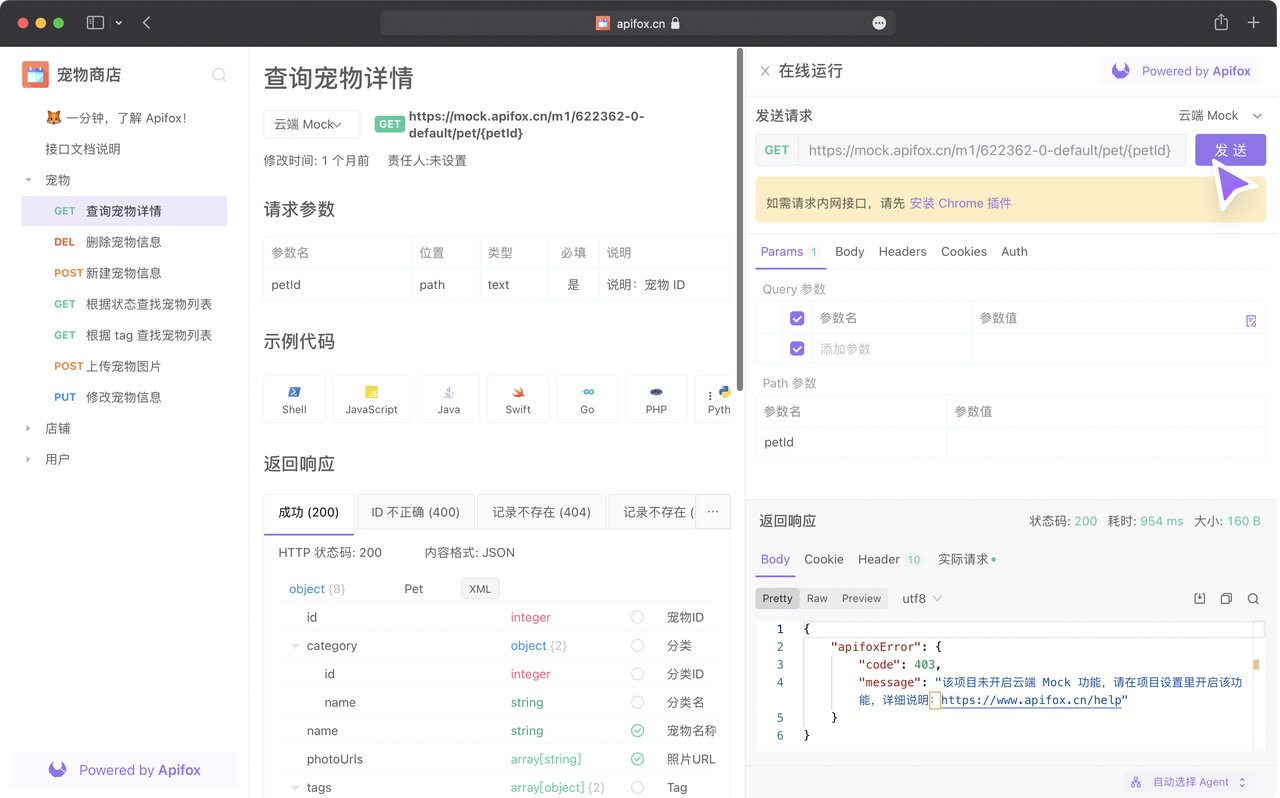Choose the Swift sample code icon
The width and height of the screenshot is (1280, 798).
518,399
